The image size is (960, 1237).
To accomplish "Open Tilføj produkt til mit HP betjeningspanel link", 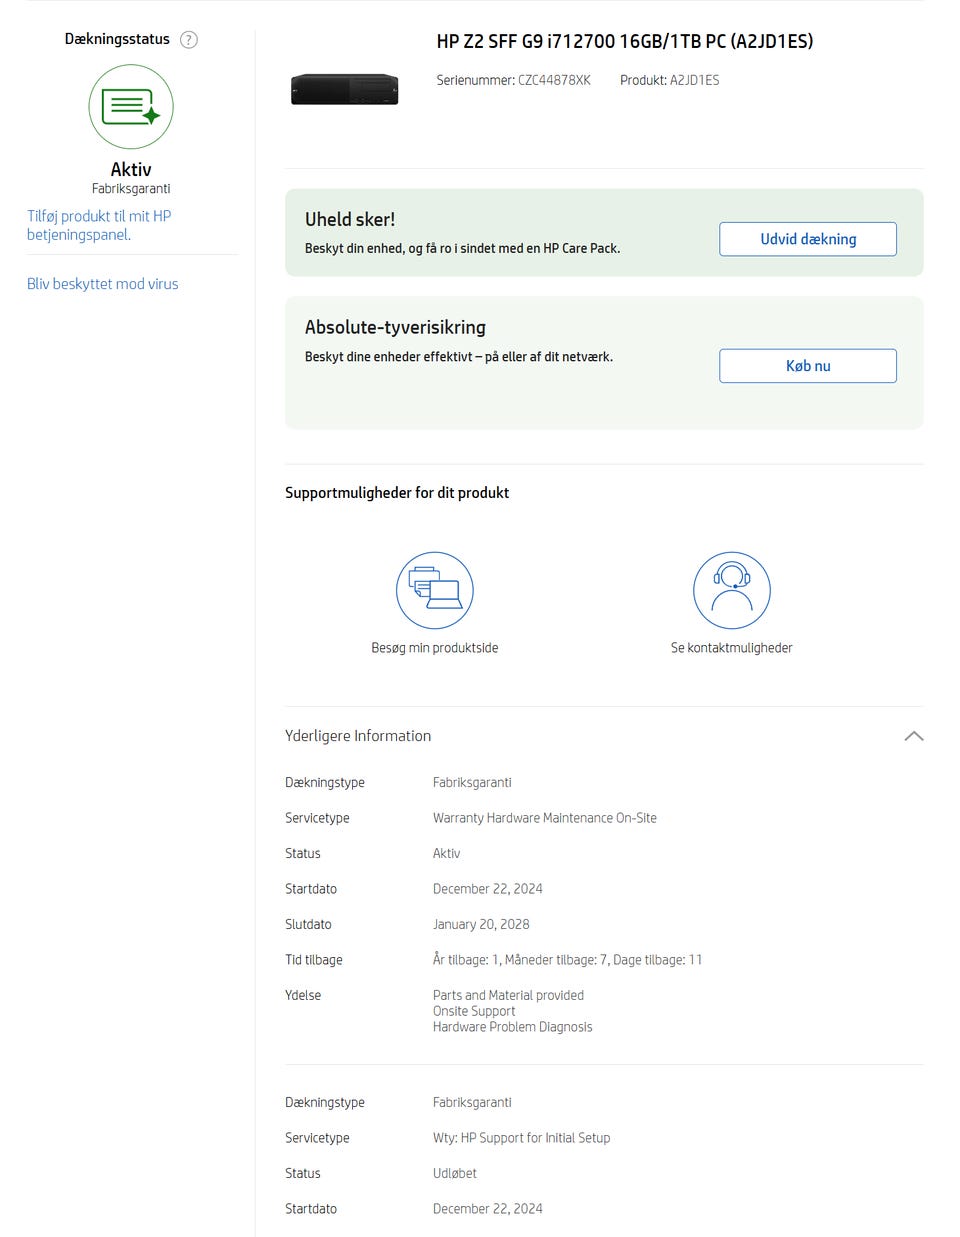I will 99,225.
